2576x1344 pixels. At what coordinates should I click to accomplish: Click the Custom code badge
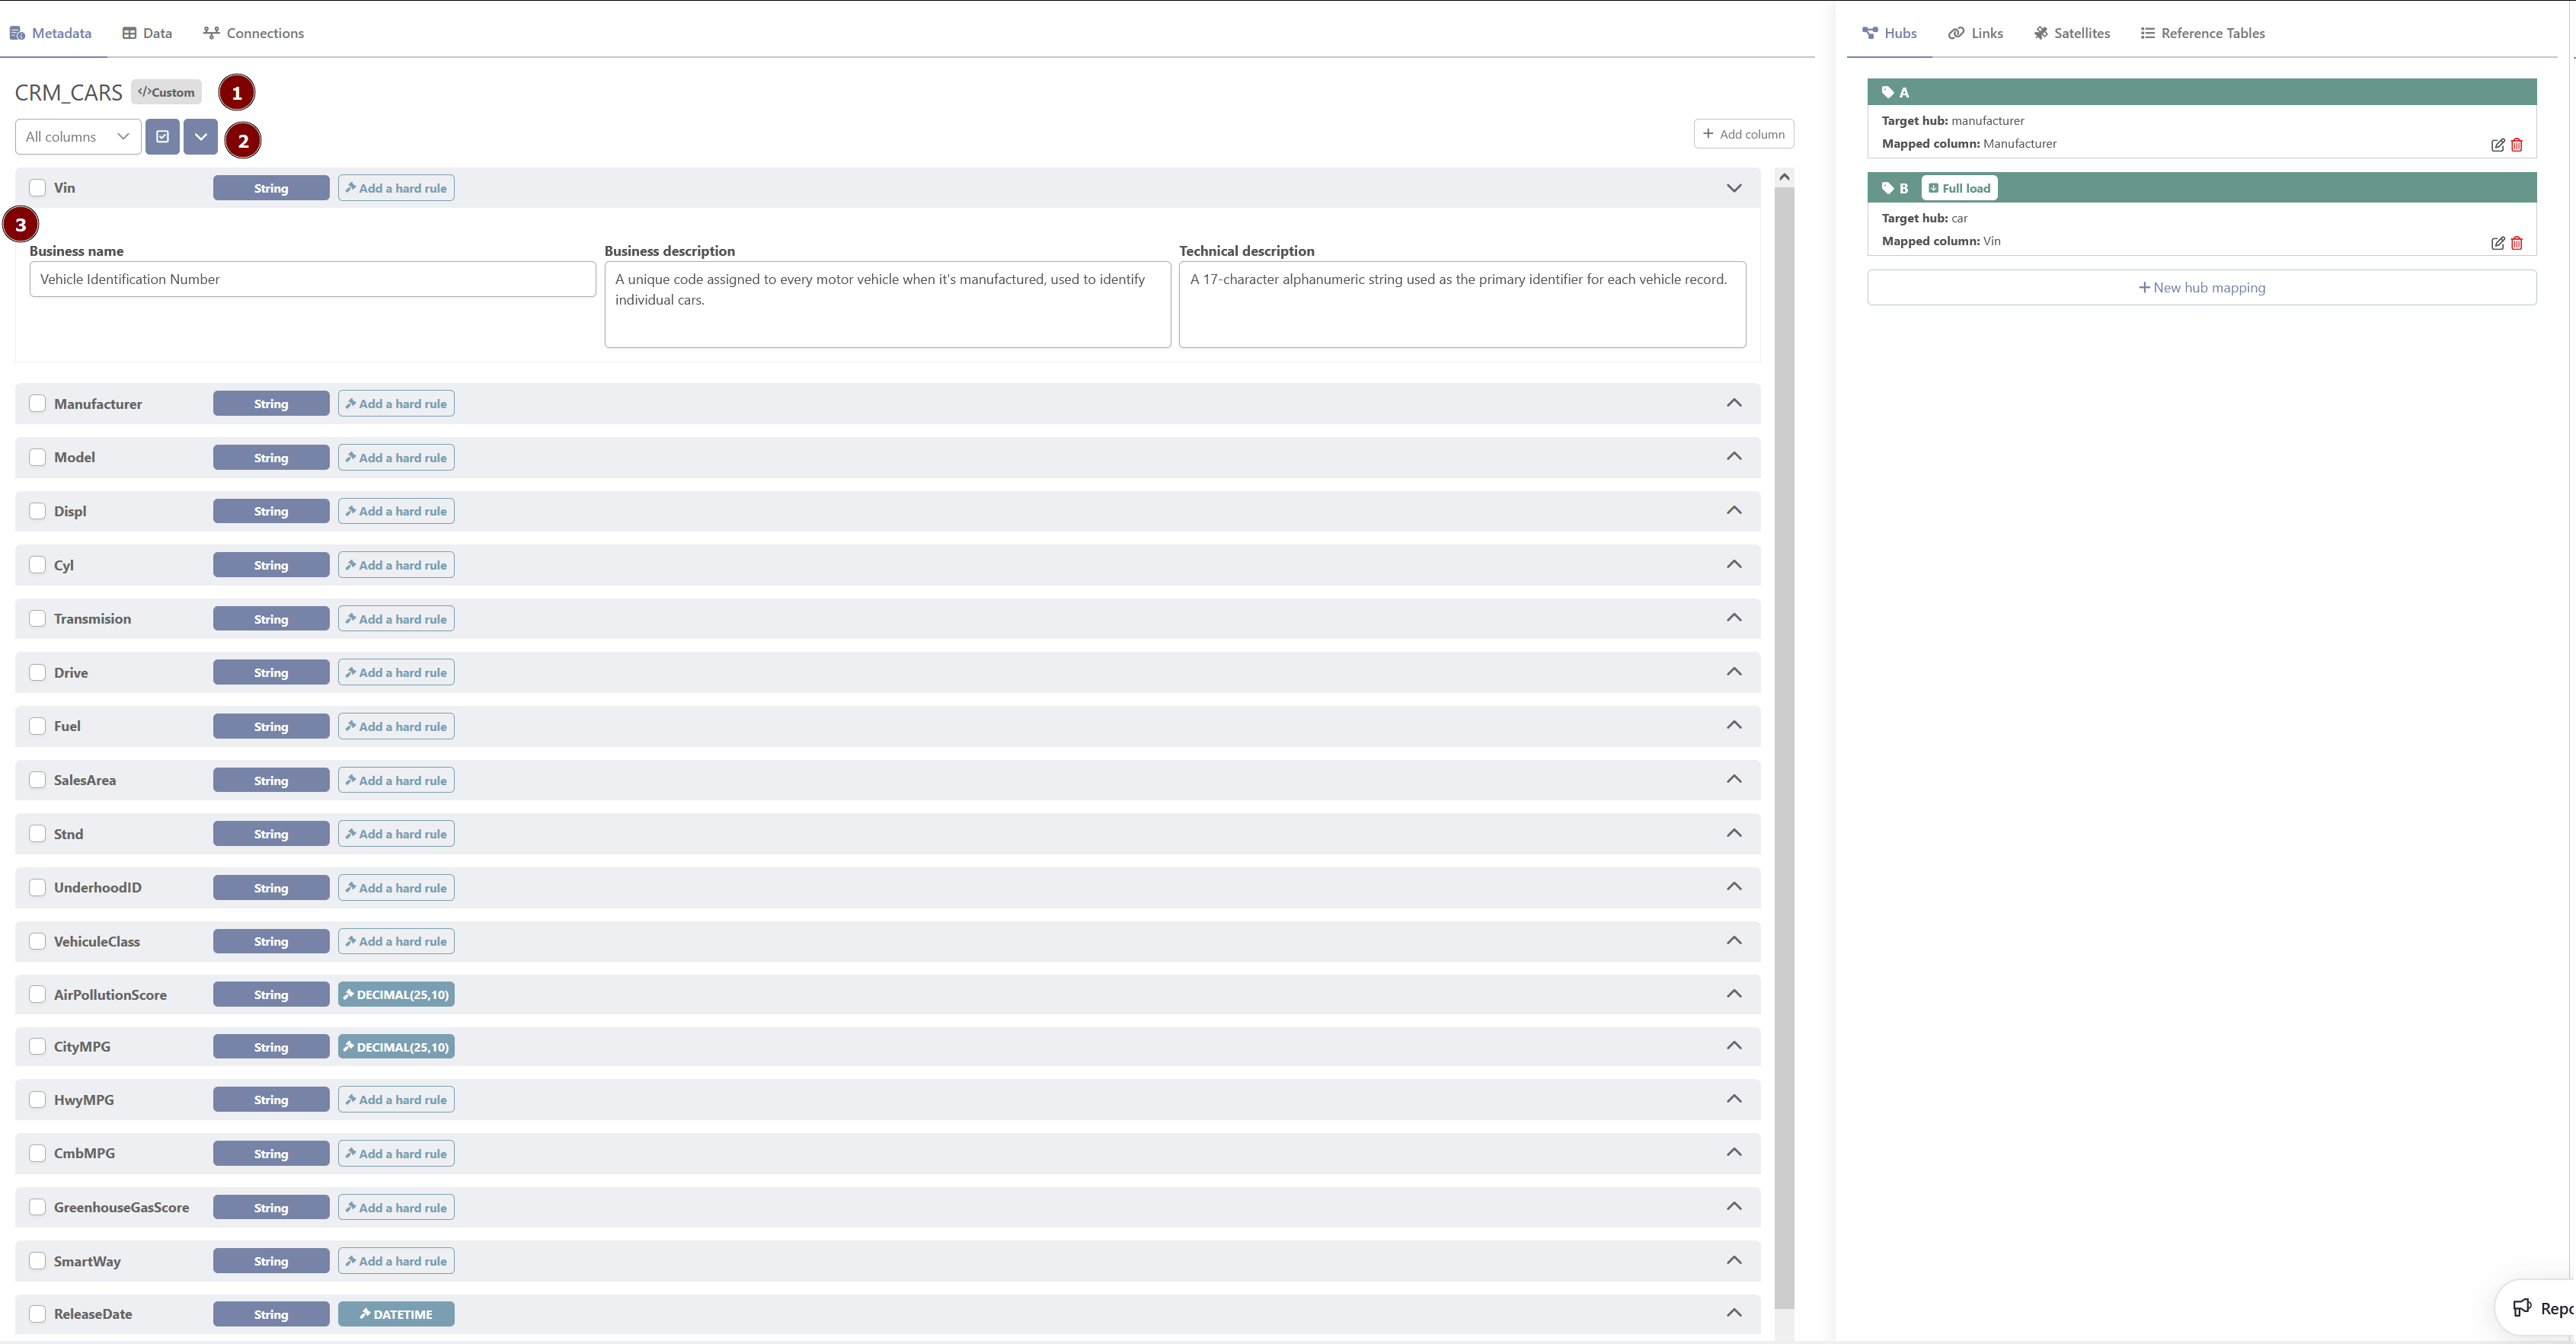[x=166, y=92]
